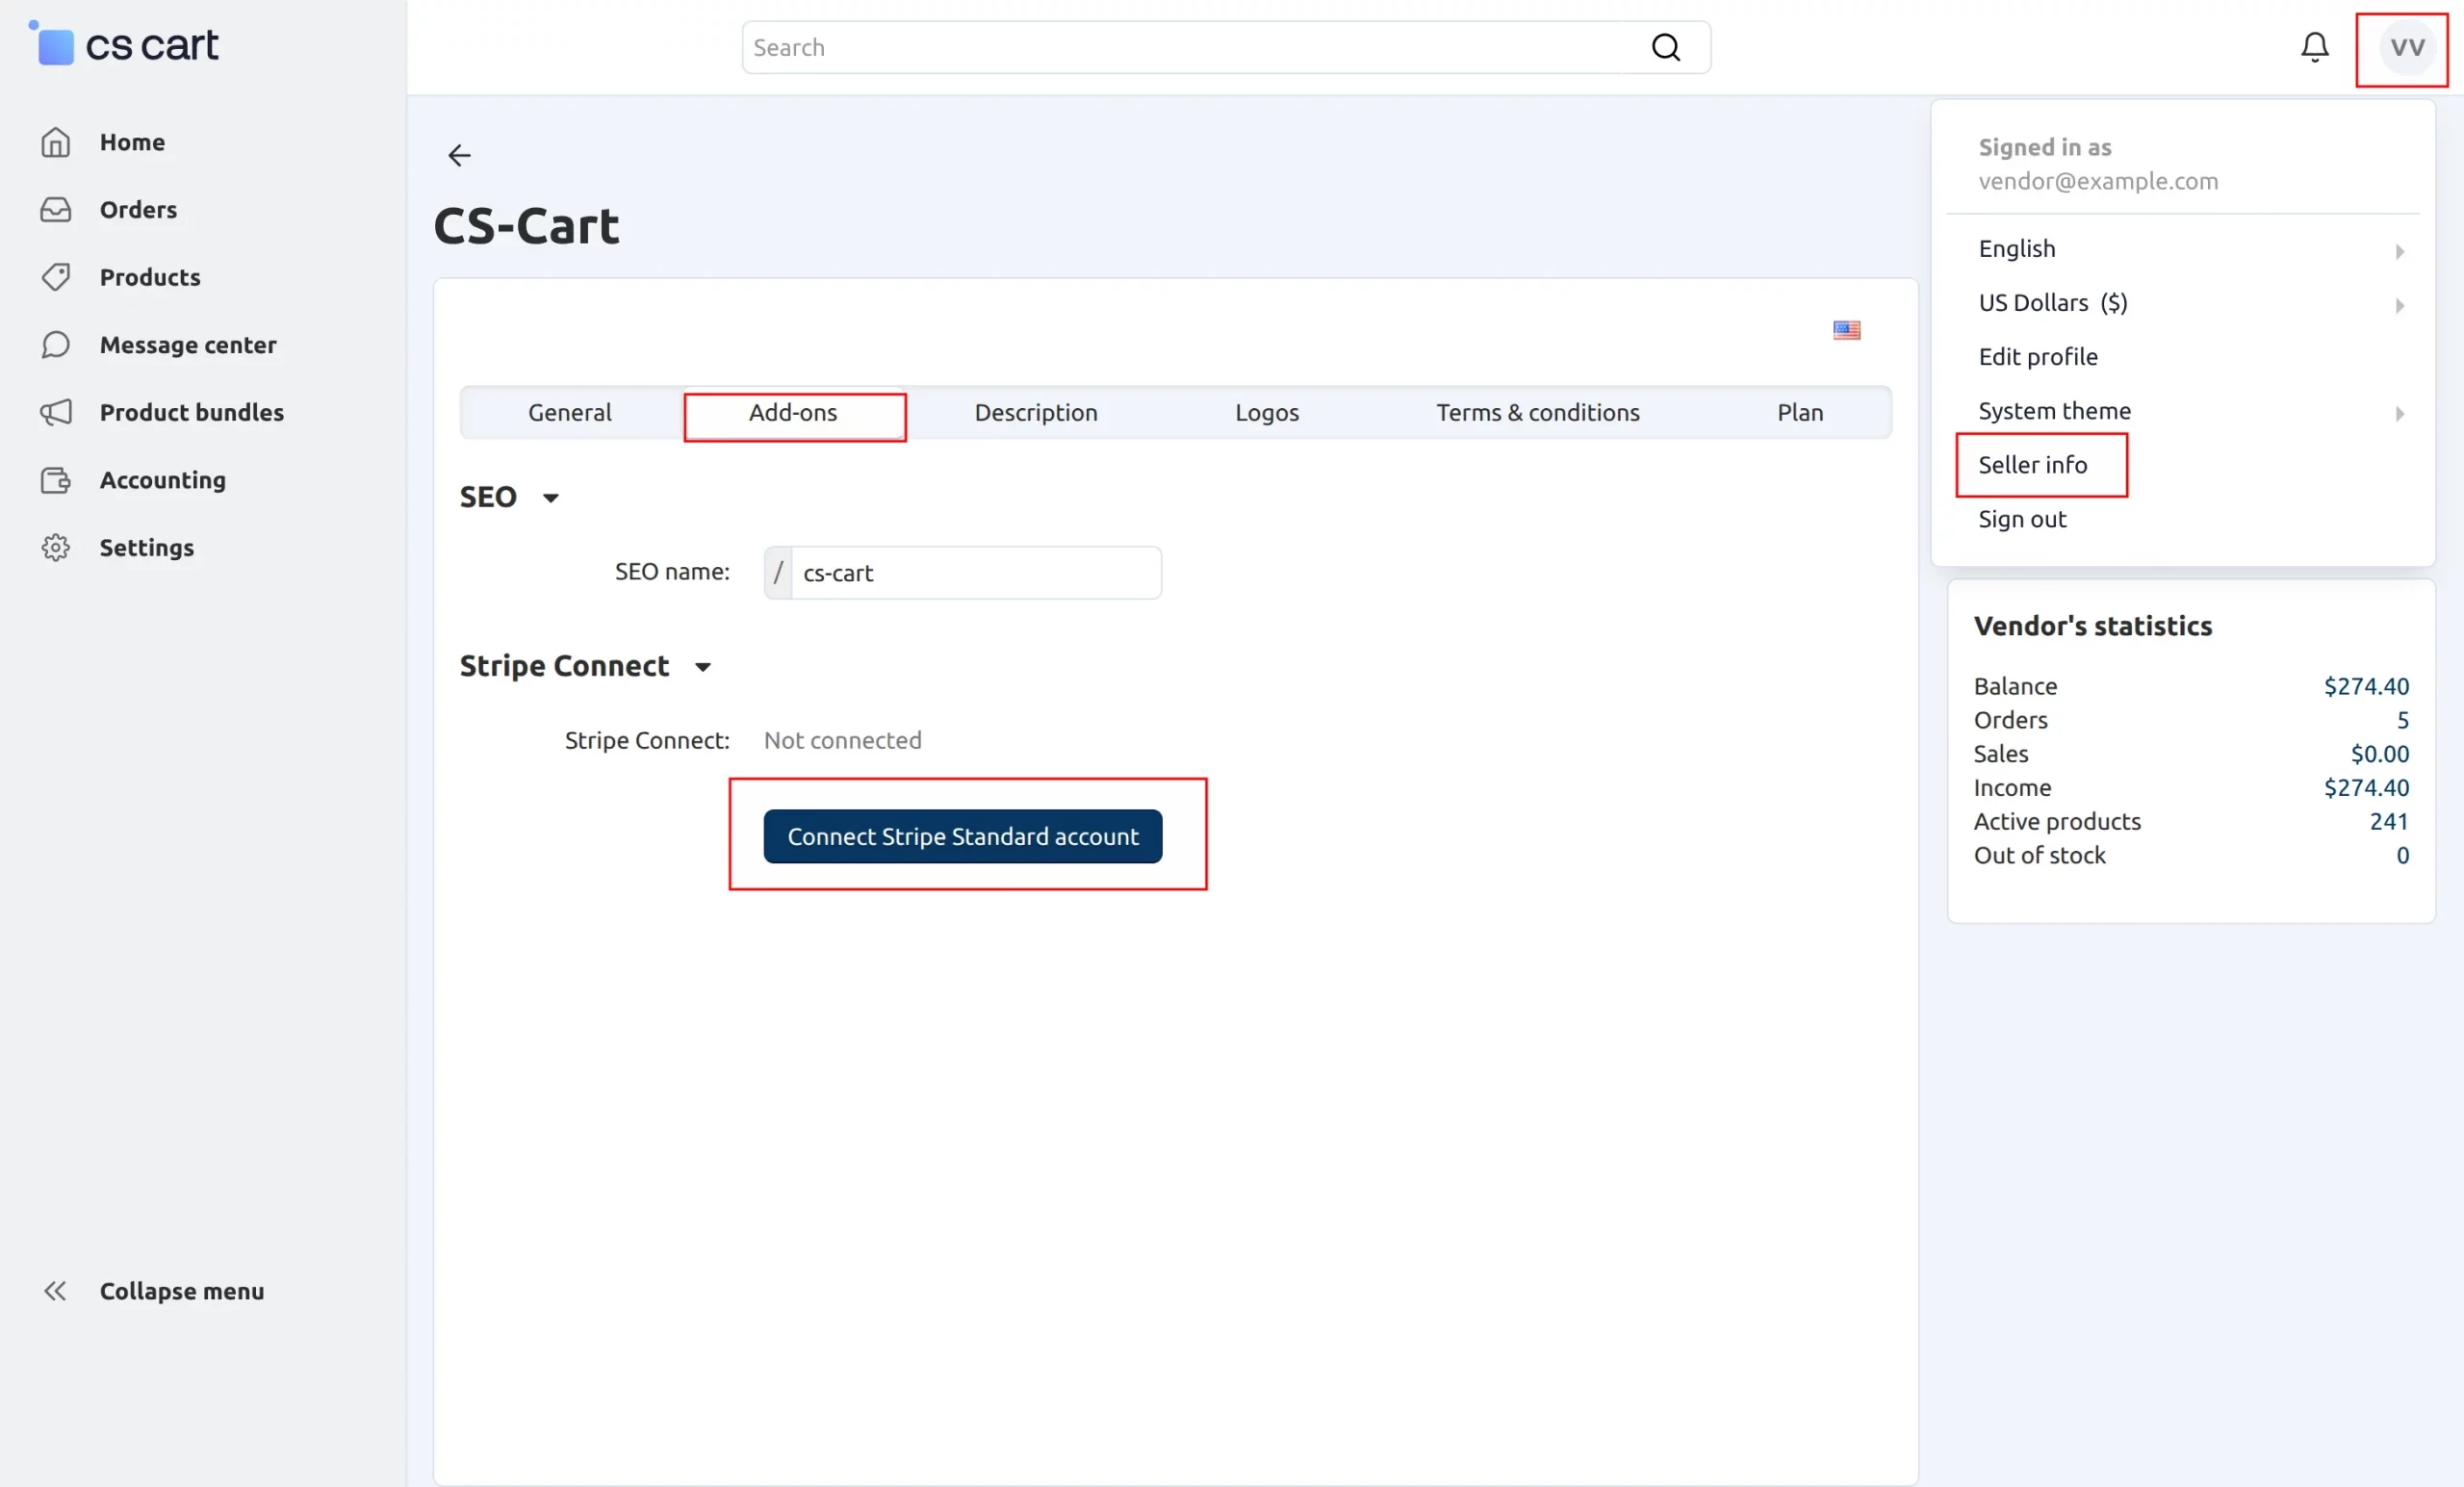Click the Balance value $274.40
Screen dimensions: 2464x1487
[2366, 686]
